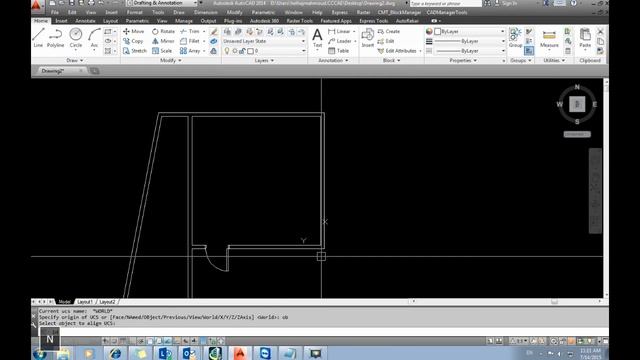The height and width of the screenshot is (360, 640).
Task: Switch to the Layout1 tab
Action: tap(85, 302)
